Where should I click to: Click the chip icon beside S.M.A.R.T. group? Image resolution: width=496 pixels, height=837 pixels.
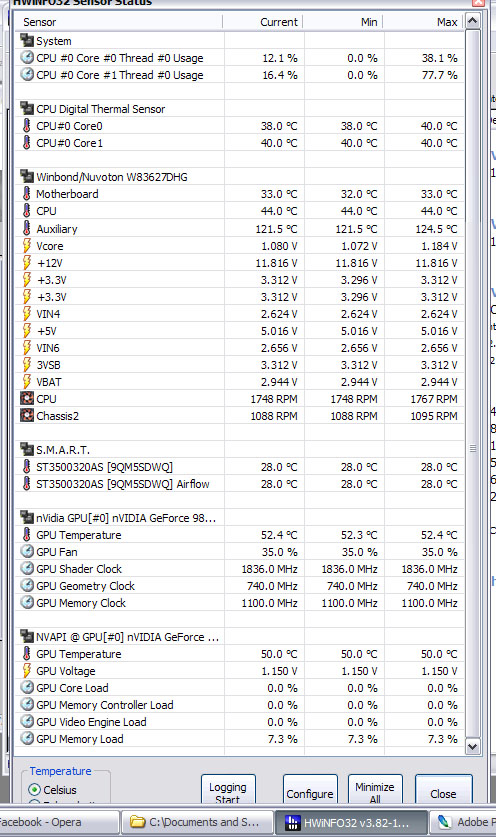point(27,449)
